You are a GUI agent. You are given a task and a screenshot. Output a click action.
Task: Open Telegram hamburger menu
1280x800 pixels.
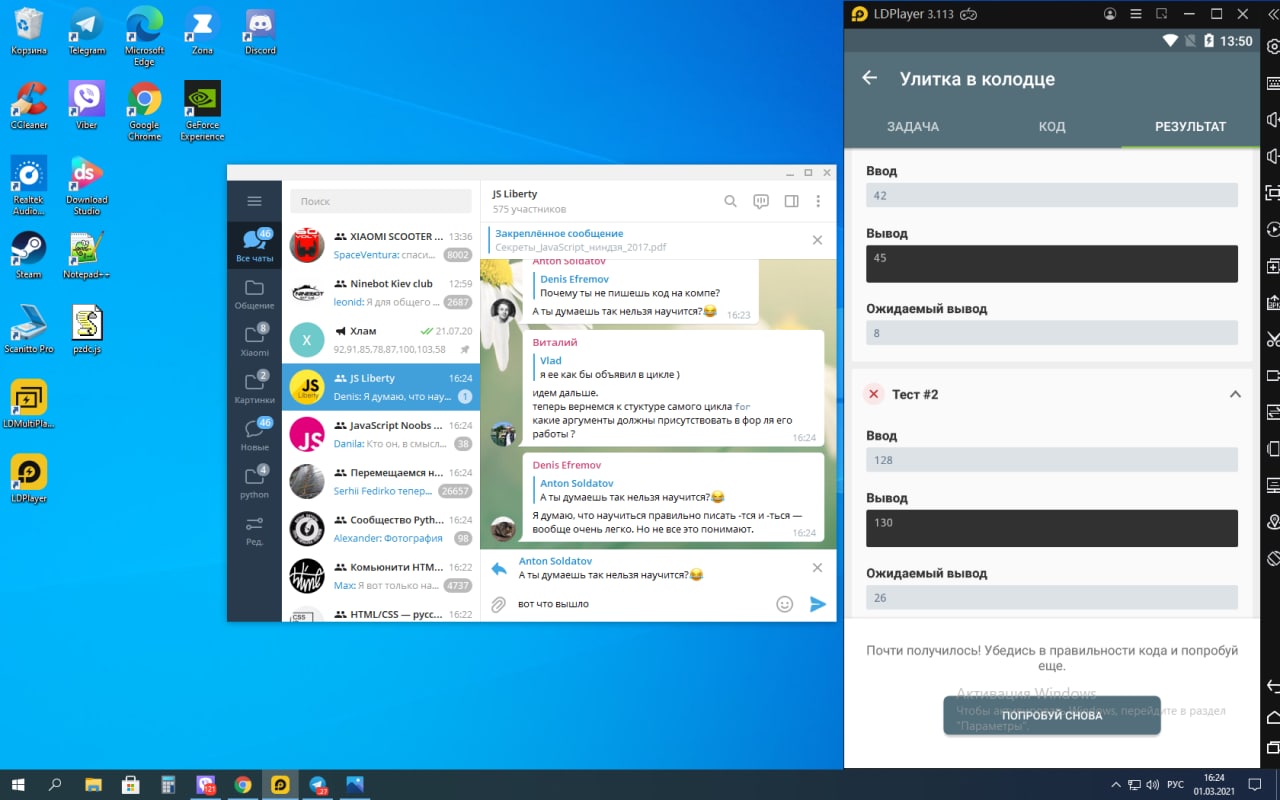click(254, 201)
